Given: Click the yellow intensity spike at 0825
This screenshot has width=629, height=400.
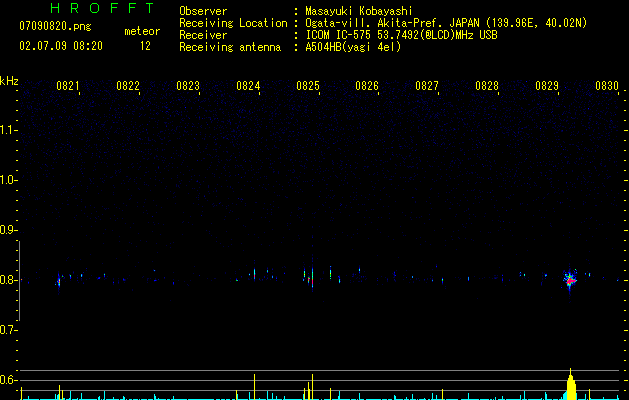Looking at the screenshot, I should [x=312, y=387].
